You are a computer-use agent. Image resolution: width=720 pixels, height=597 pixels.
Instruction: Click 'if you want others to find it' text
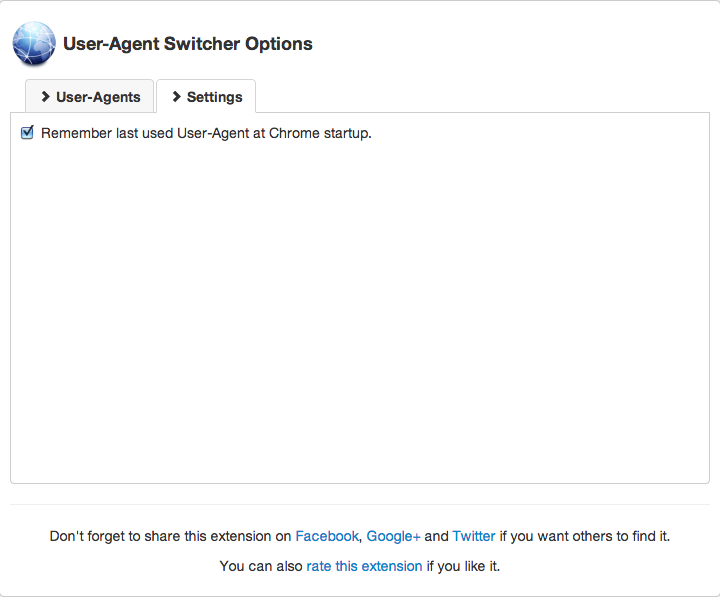tap(584, 536)
